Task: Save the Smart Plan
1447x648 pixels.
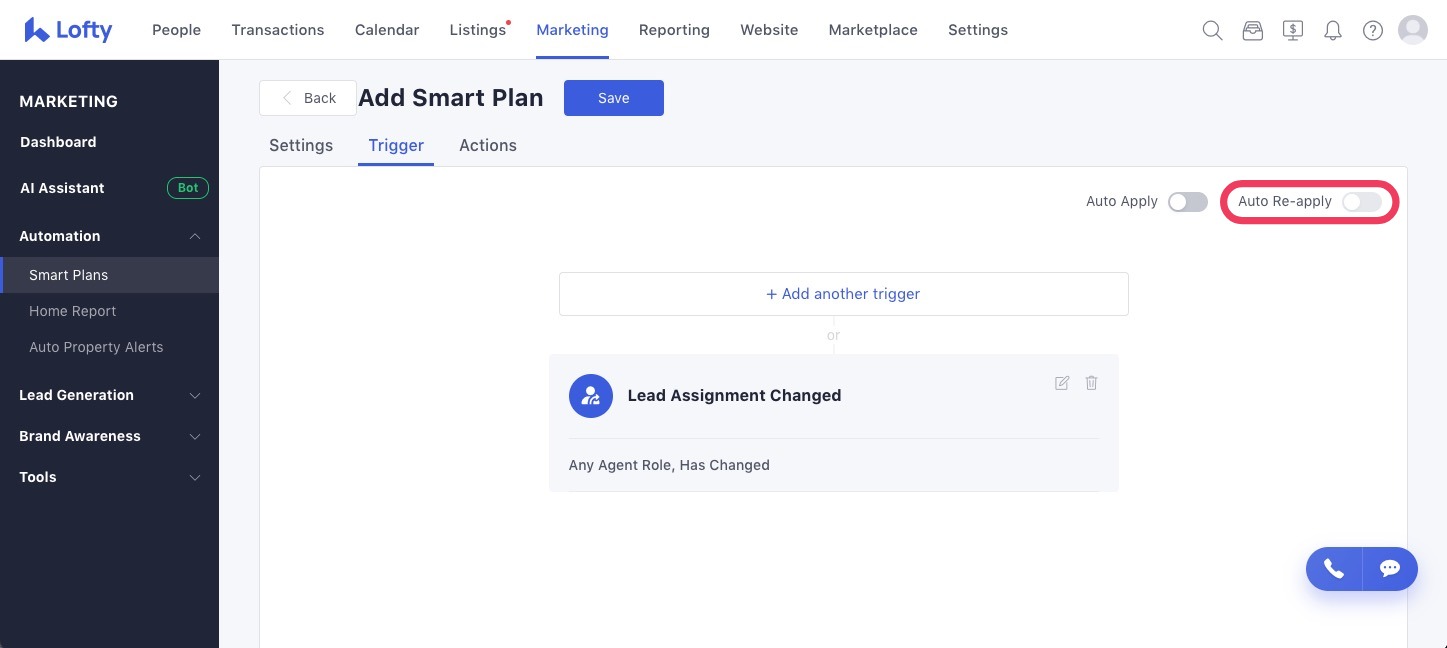Action: [x=614, y=98]
